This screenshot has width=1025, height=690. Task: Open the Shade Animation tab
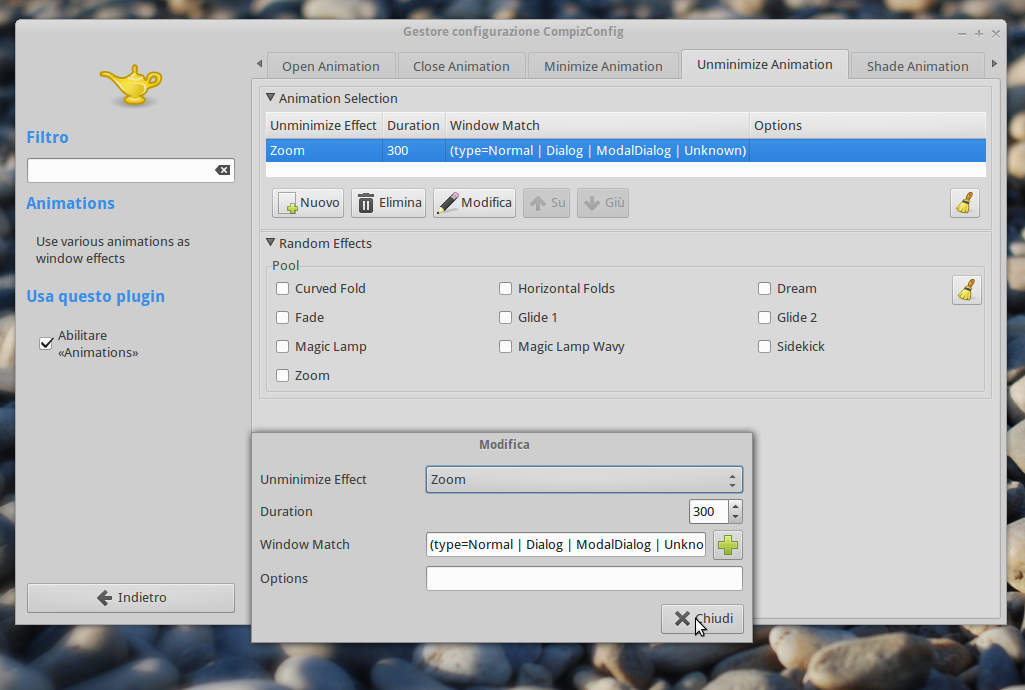917,66
